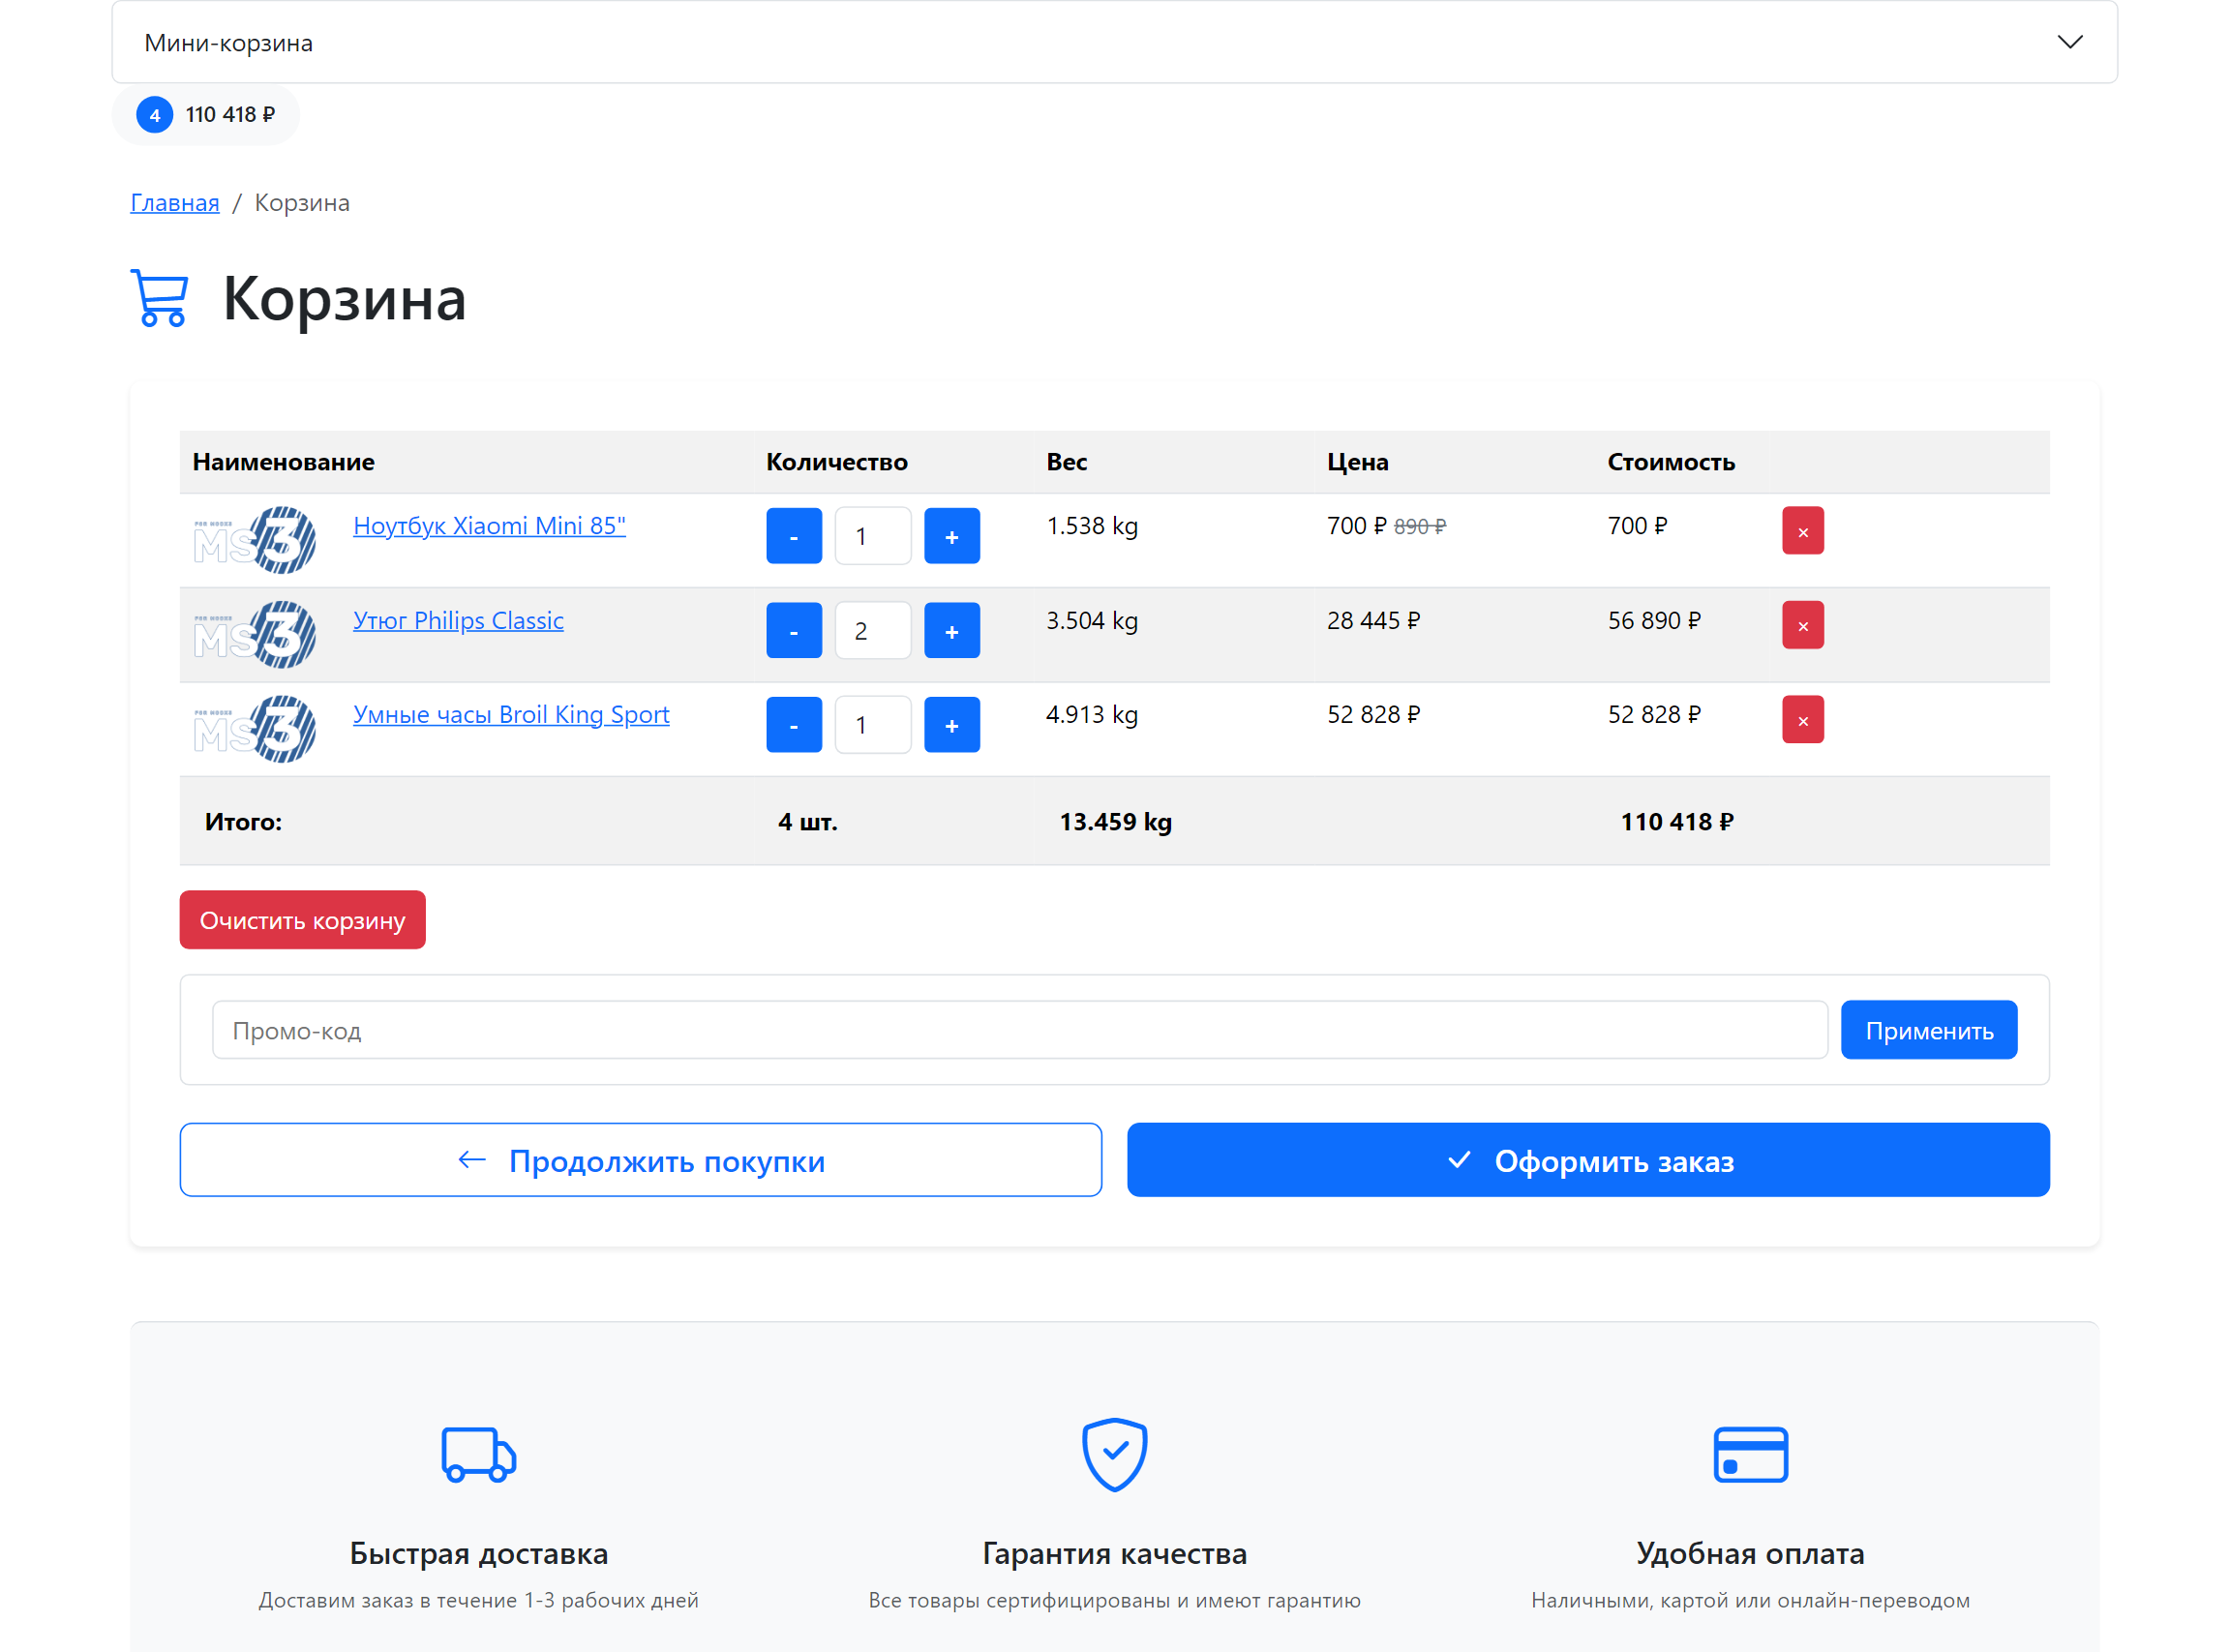Increase quantity of Утюг Philips Classic
This screenshot has height=1652, width=2230.
[x=952, y=630]
